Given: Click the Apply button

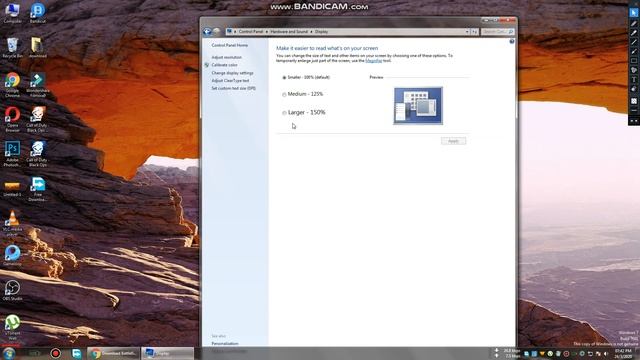Looking at the screenshot, I should [x=453, y=141].
